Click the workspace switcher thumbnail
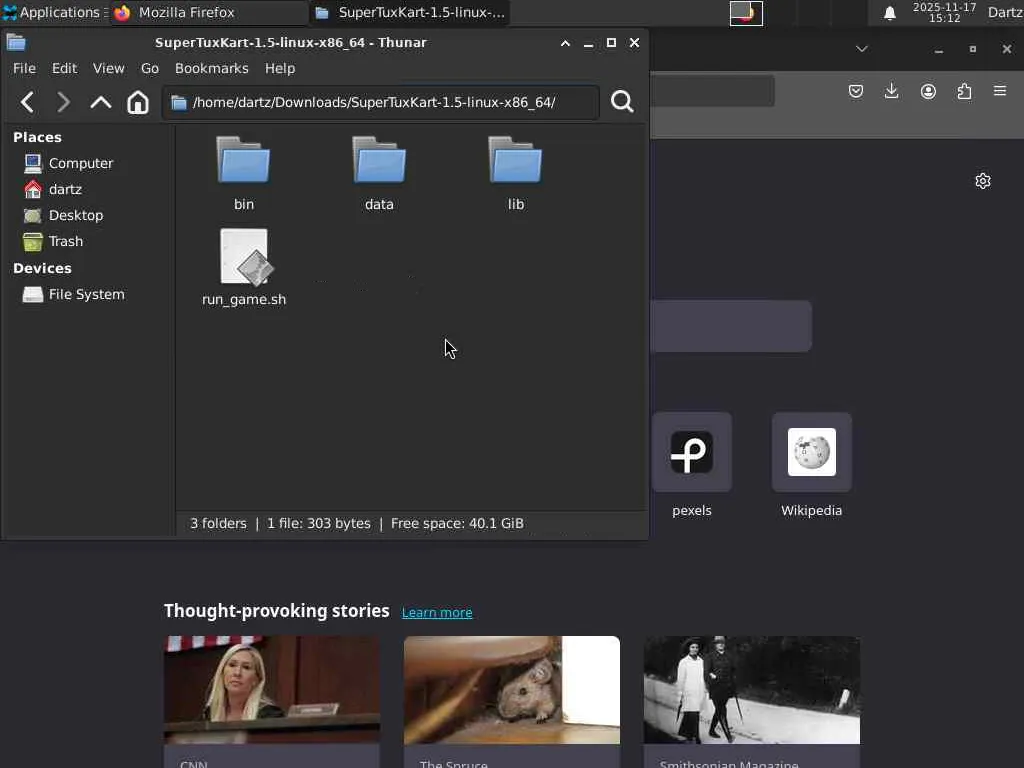The height and width of the screenshot is (768, 1024). point(746,13)
